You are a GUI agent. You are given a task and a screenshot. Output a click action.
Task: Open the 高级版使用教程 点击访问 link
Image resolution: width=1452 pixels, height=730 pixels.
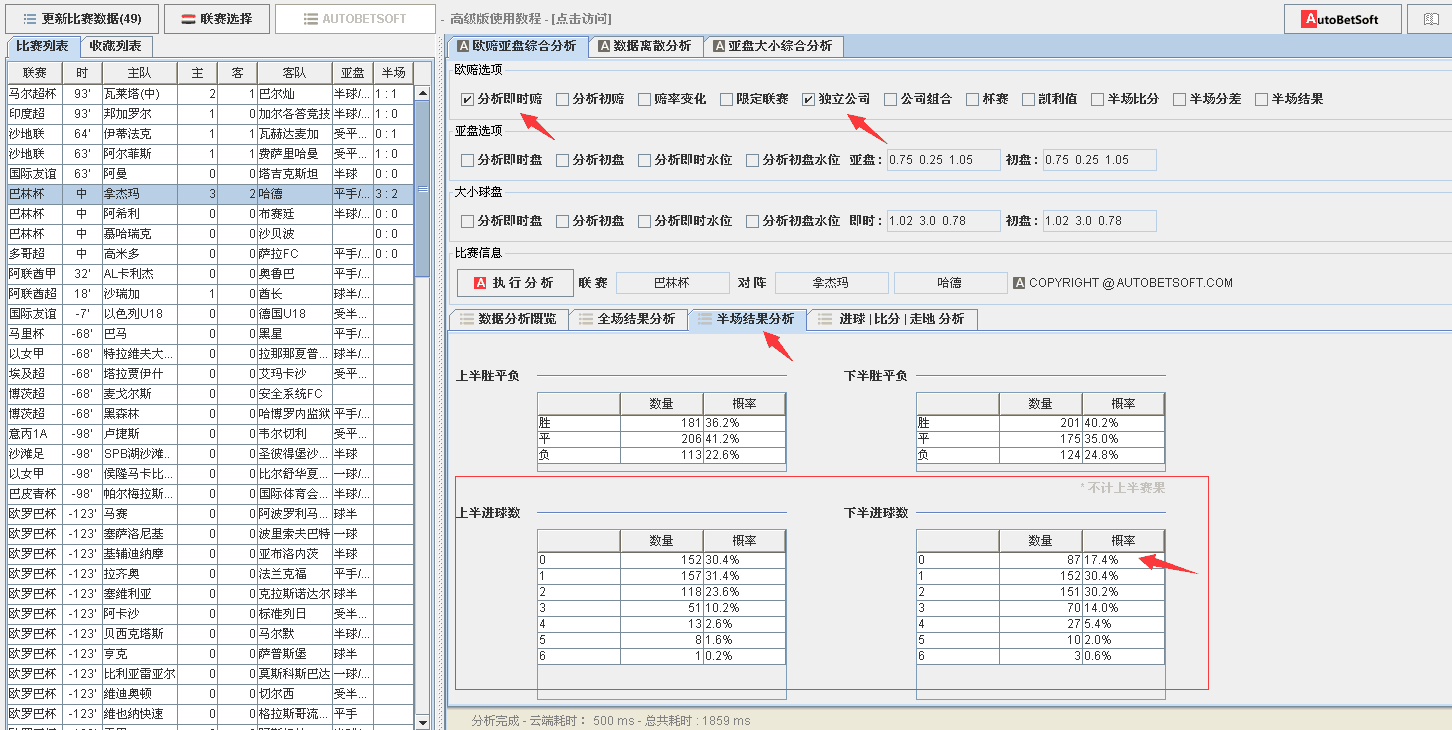click(530, 19)
